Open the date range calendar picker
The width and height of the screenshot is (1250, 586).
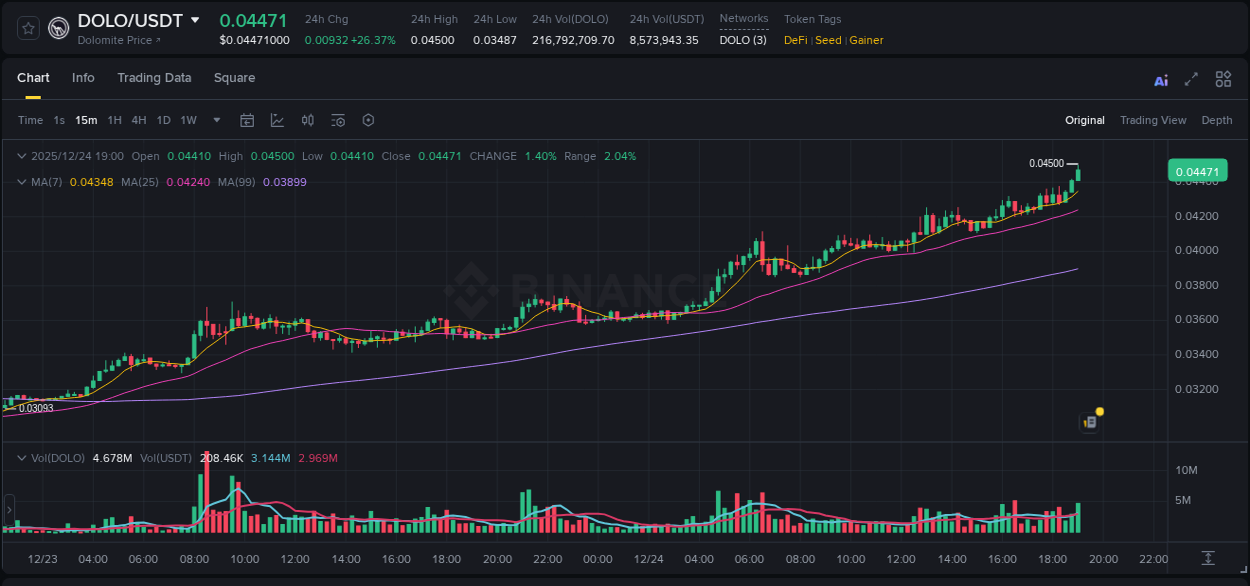(x=247, y=119)
